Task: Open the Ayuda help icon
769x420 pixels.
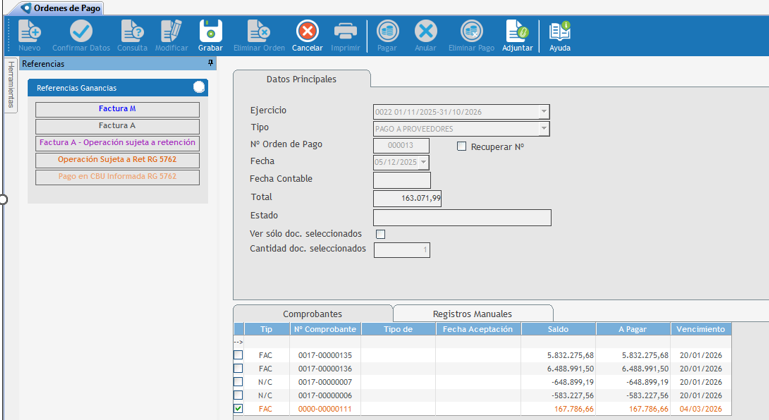Action: 560,32
